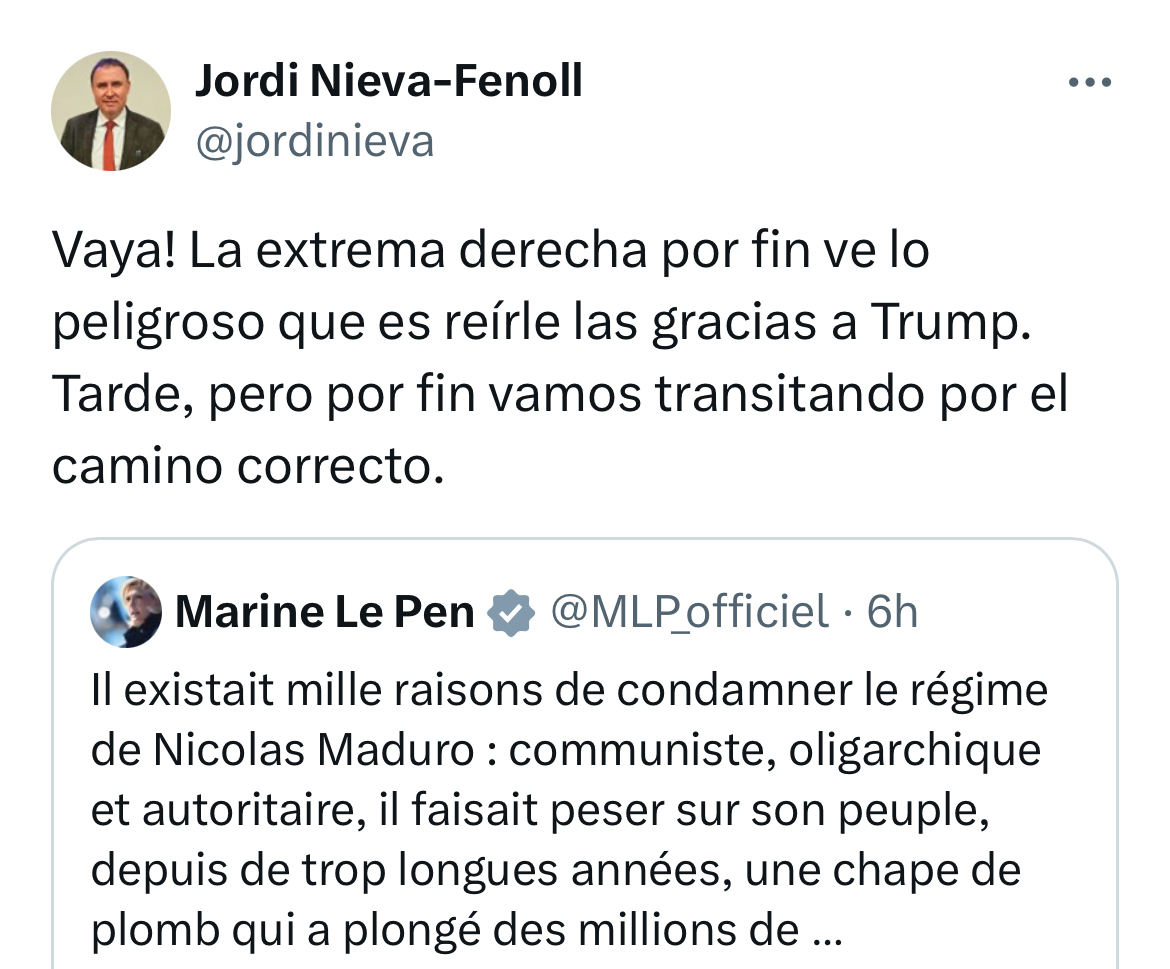Image resolution: width=1170 pixels, height=969 pixels.
Task: Open the three-dot more options menu
Action: (1089, 83)
